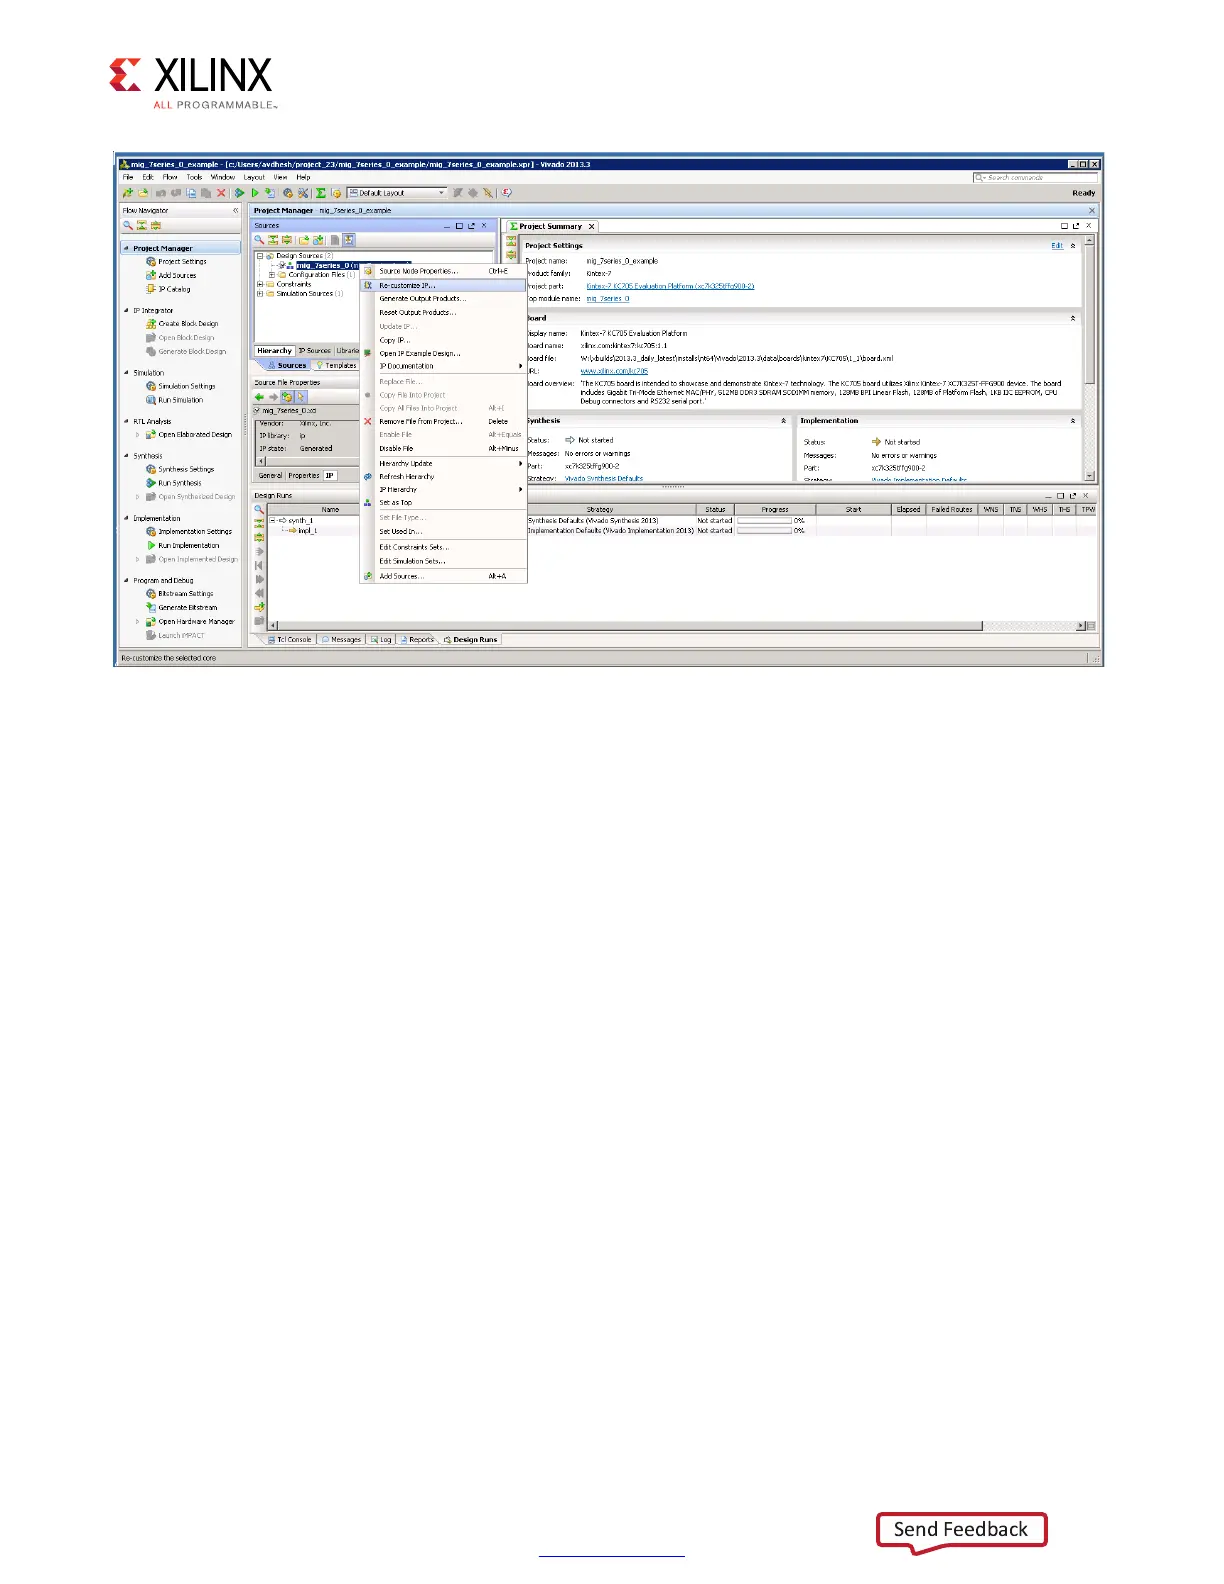
Task: Click the mig_7series_0 top module link
Action: [x=608, y=299]
